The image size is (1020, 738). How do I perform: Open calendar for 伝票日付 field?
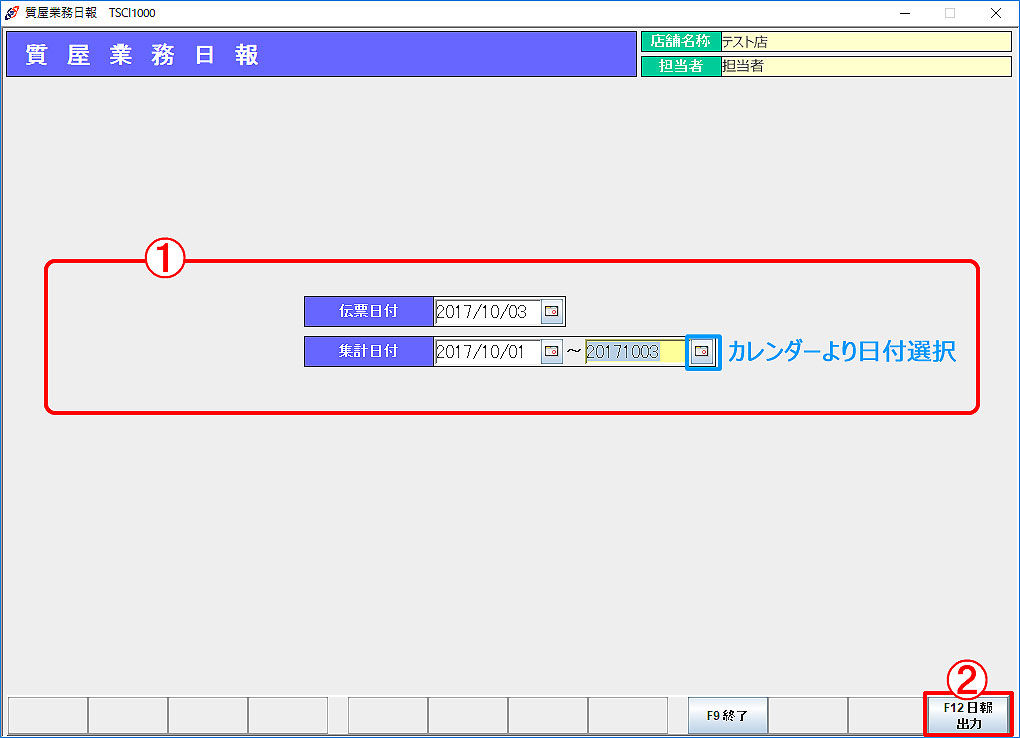pyautogui.click(x=552, y=311)
